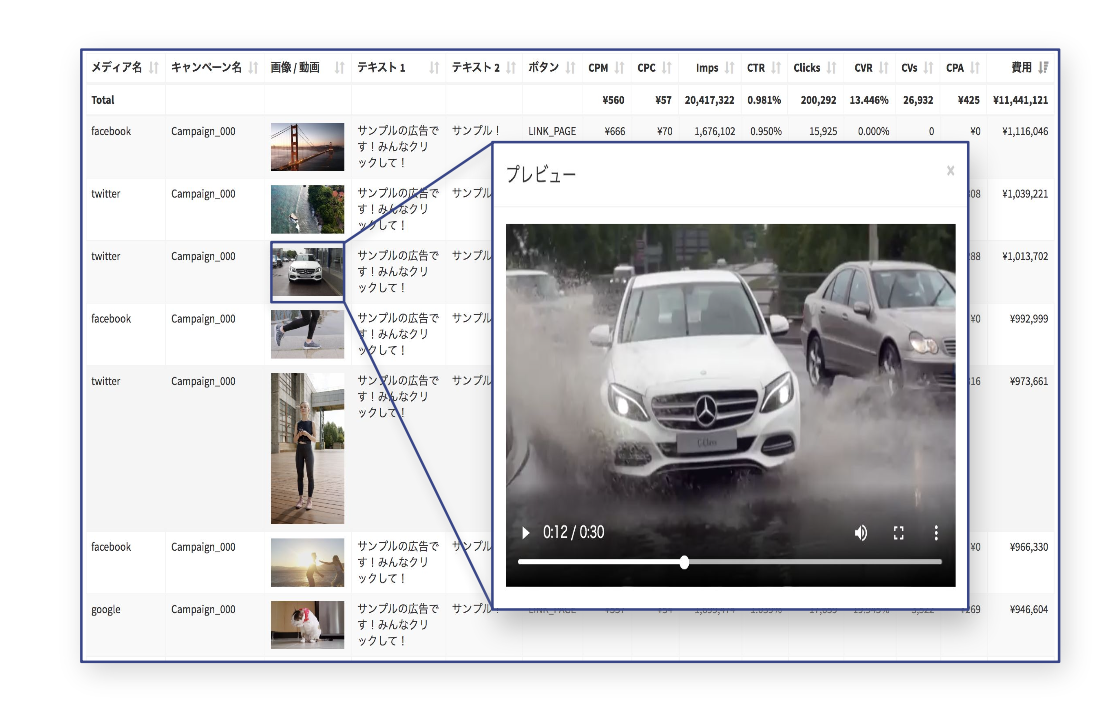Image resolution: width=1106 pixels, height=722 pixels.
Task: Sort by CPC column arrows
Action: coord(667,68)
